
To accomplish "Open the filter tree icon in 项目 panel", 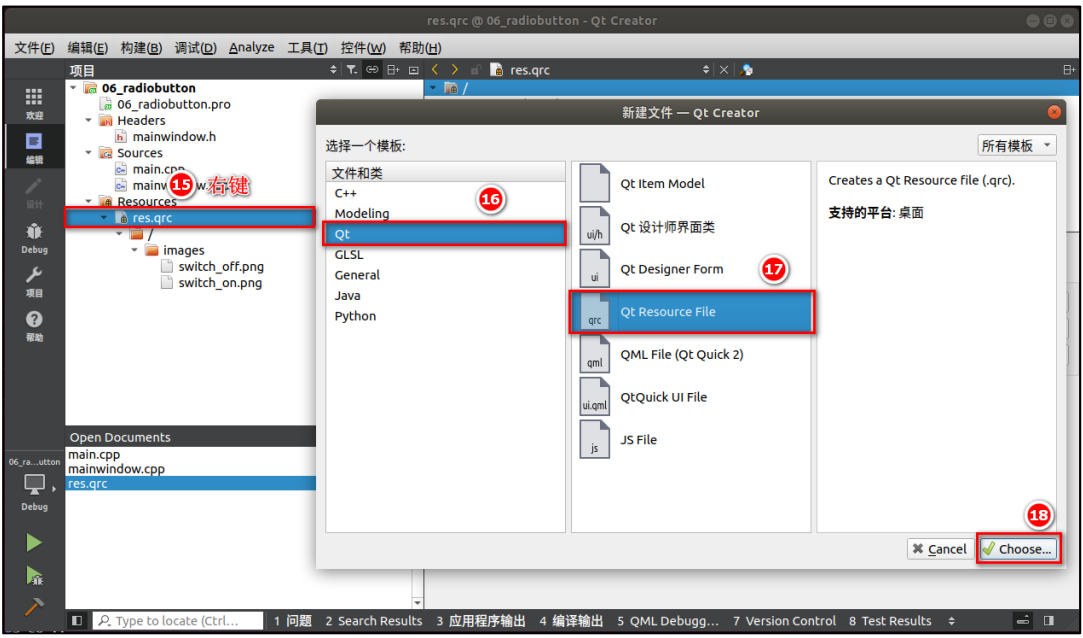I will pyautogui.click(x=352, y=70).
